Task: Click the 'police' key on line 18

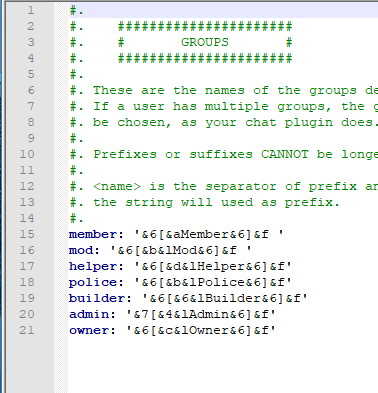Action: 93,282
